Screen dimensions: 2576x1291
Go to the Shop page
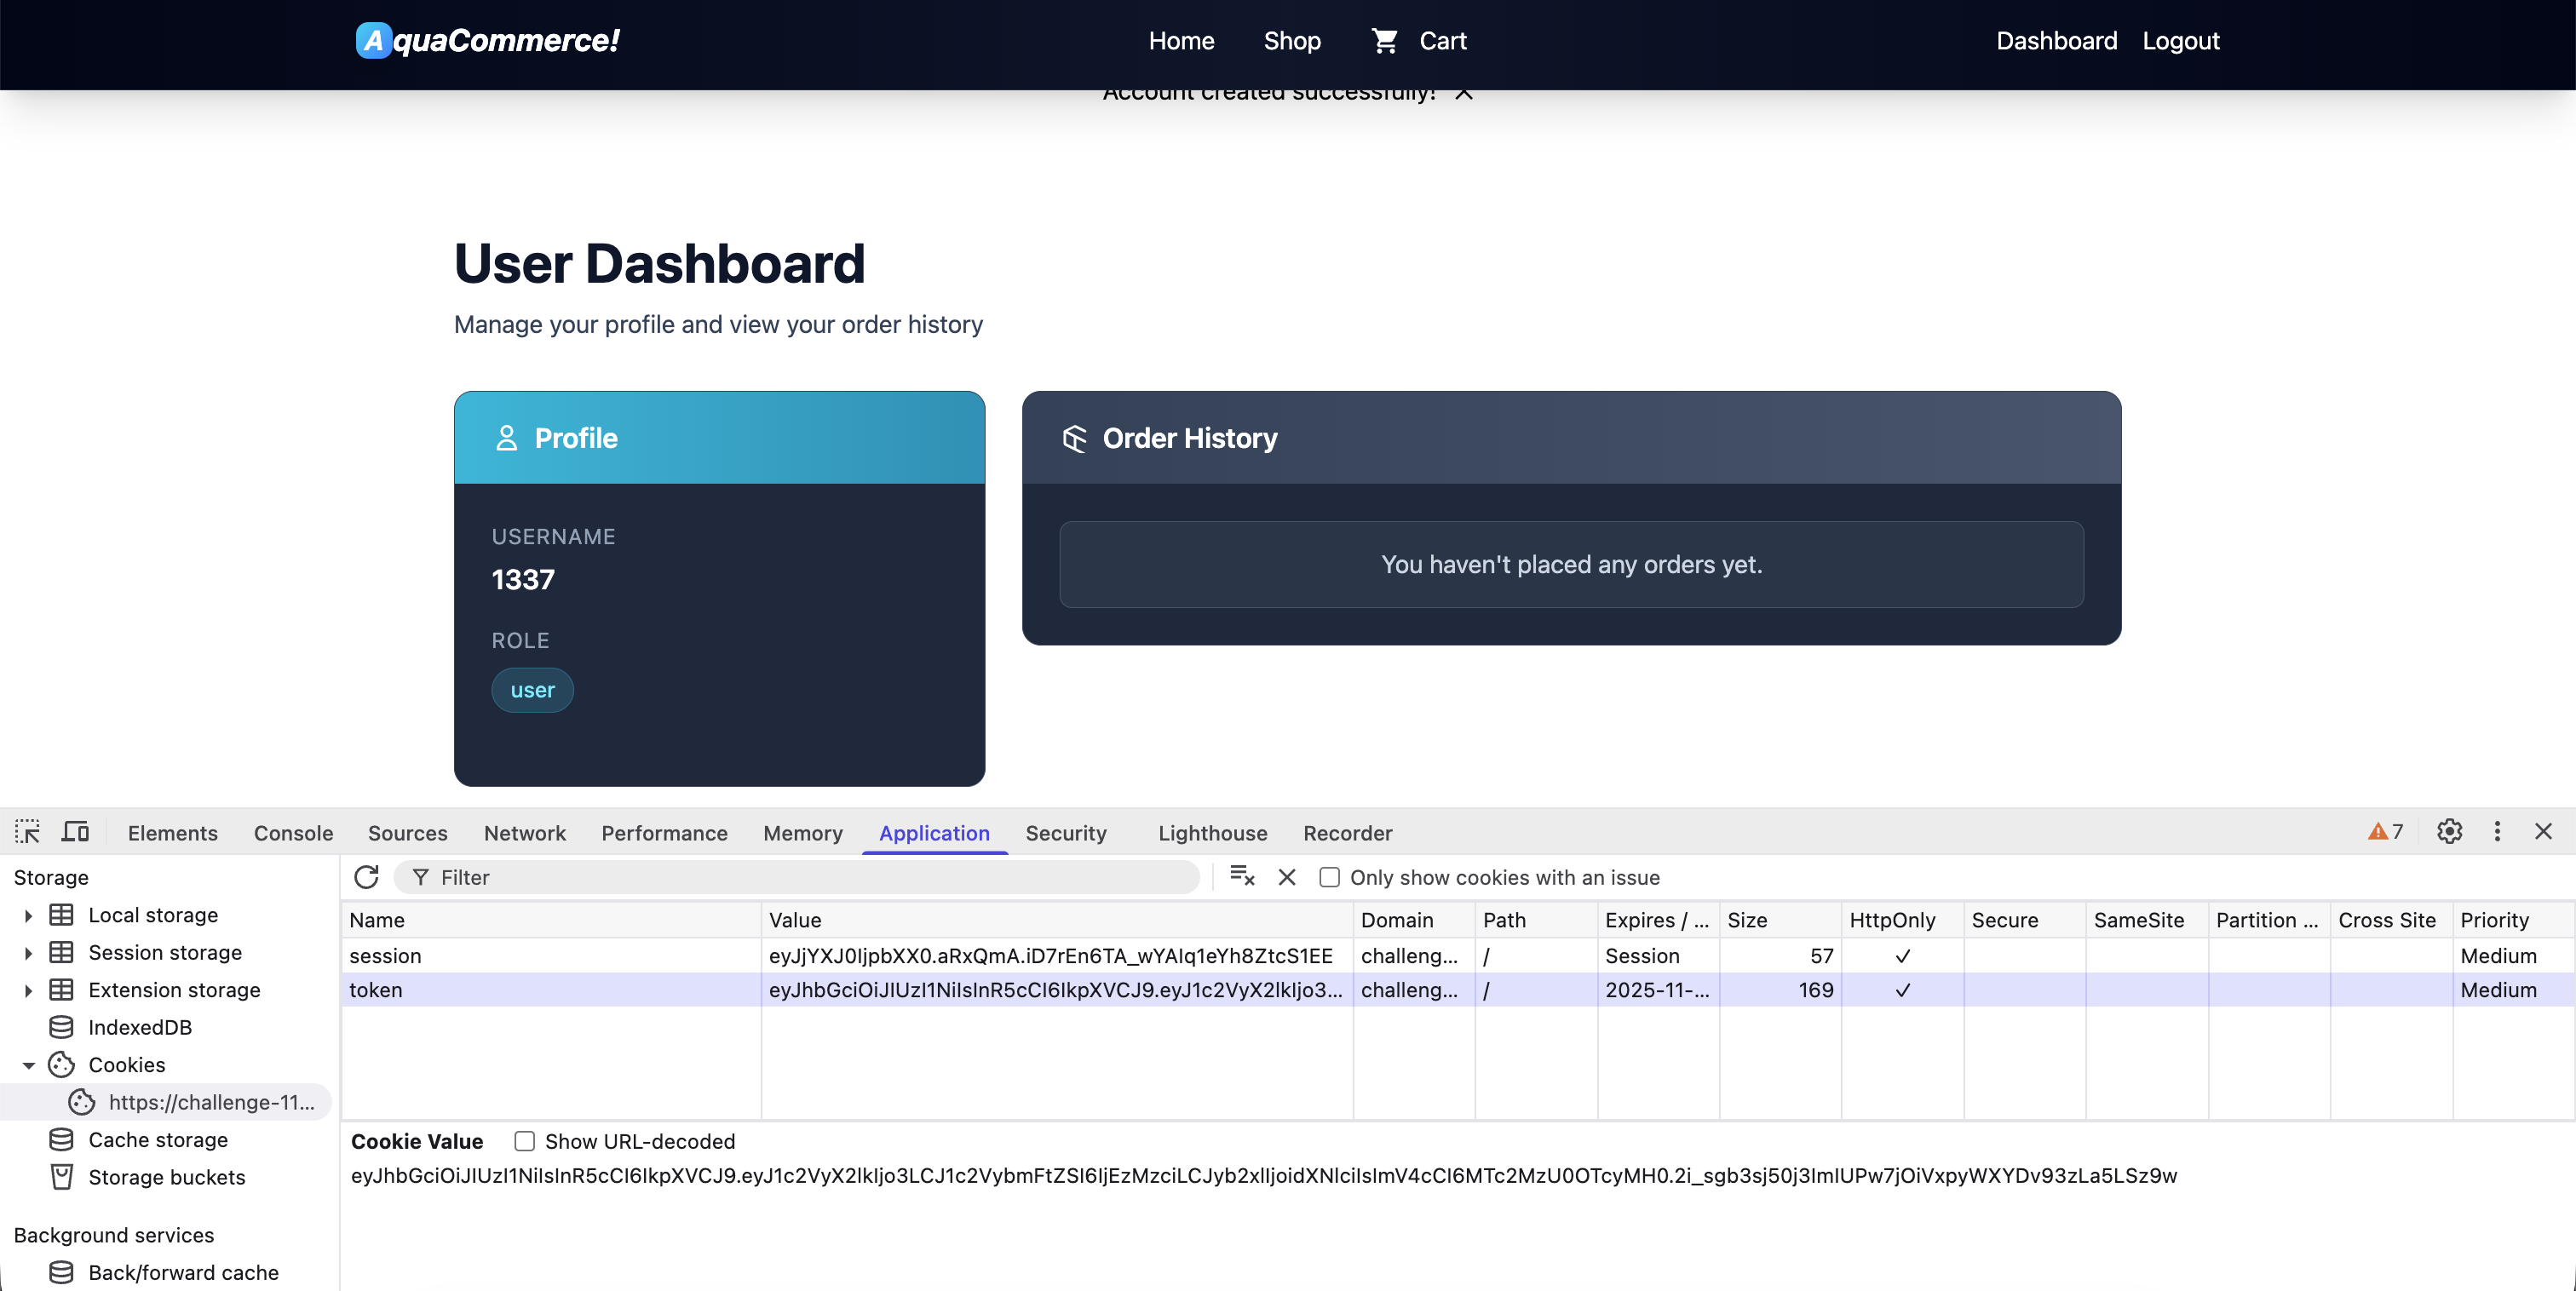click(1291, 41)
